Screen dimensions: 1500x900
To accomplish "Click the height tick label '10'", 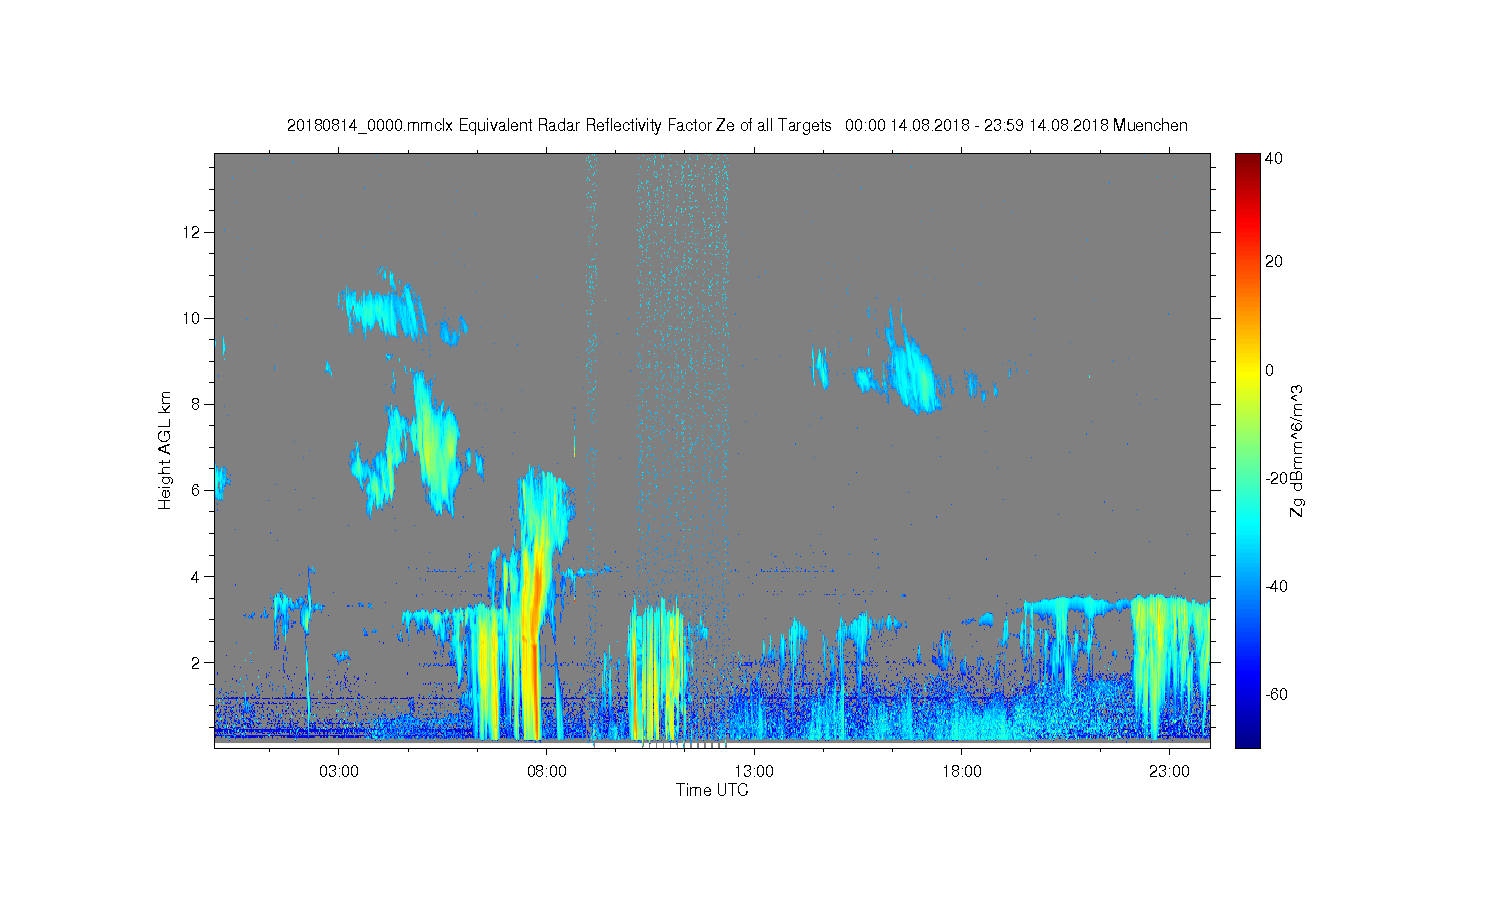I will 192,318.
